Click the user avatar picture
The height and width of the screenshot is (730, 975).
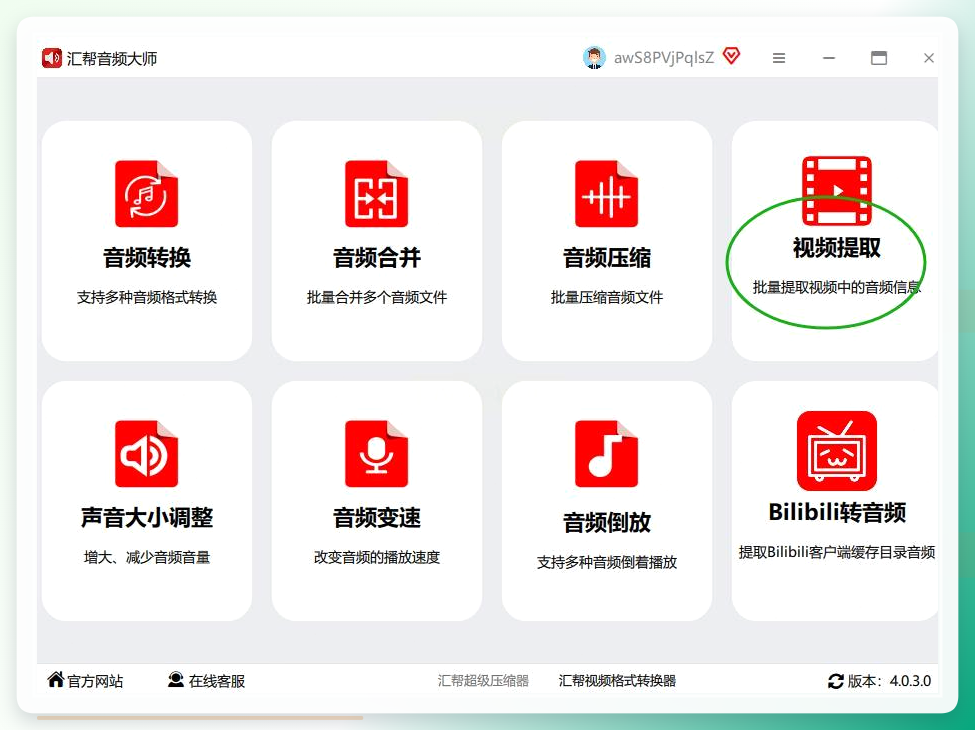tap(594, 58)
